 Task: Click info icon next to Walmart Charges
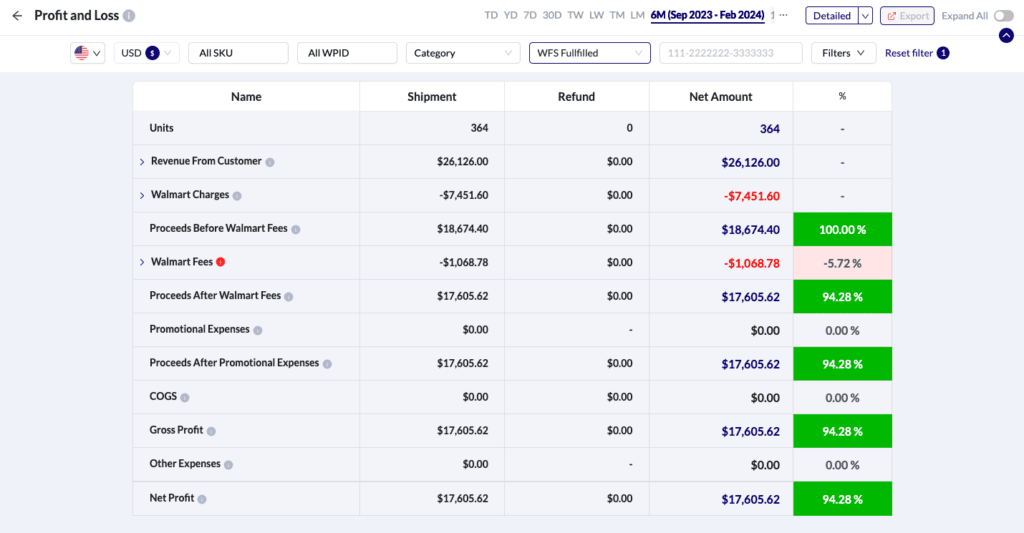237,195
